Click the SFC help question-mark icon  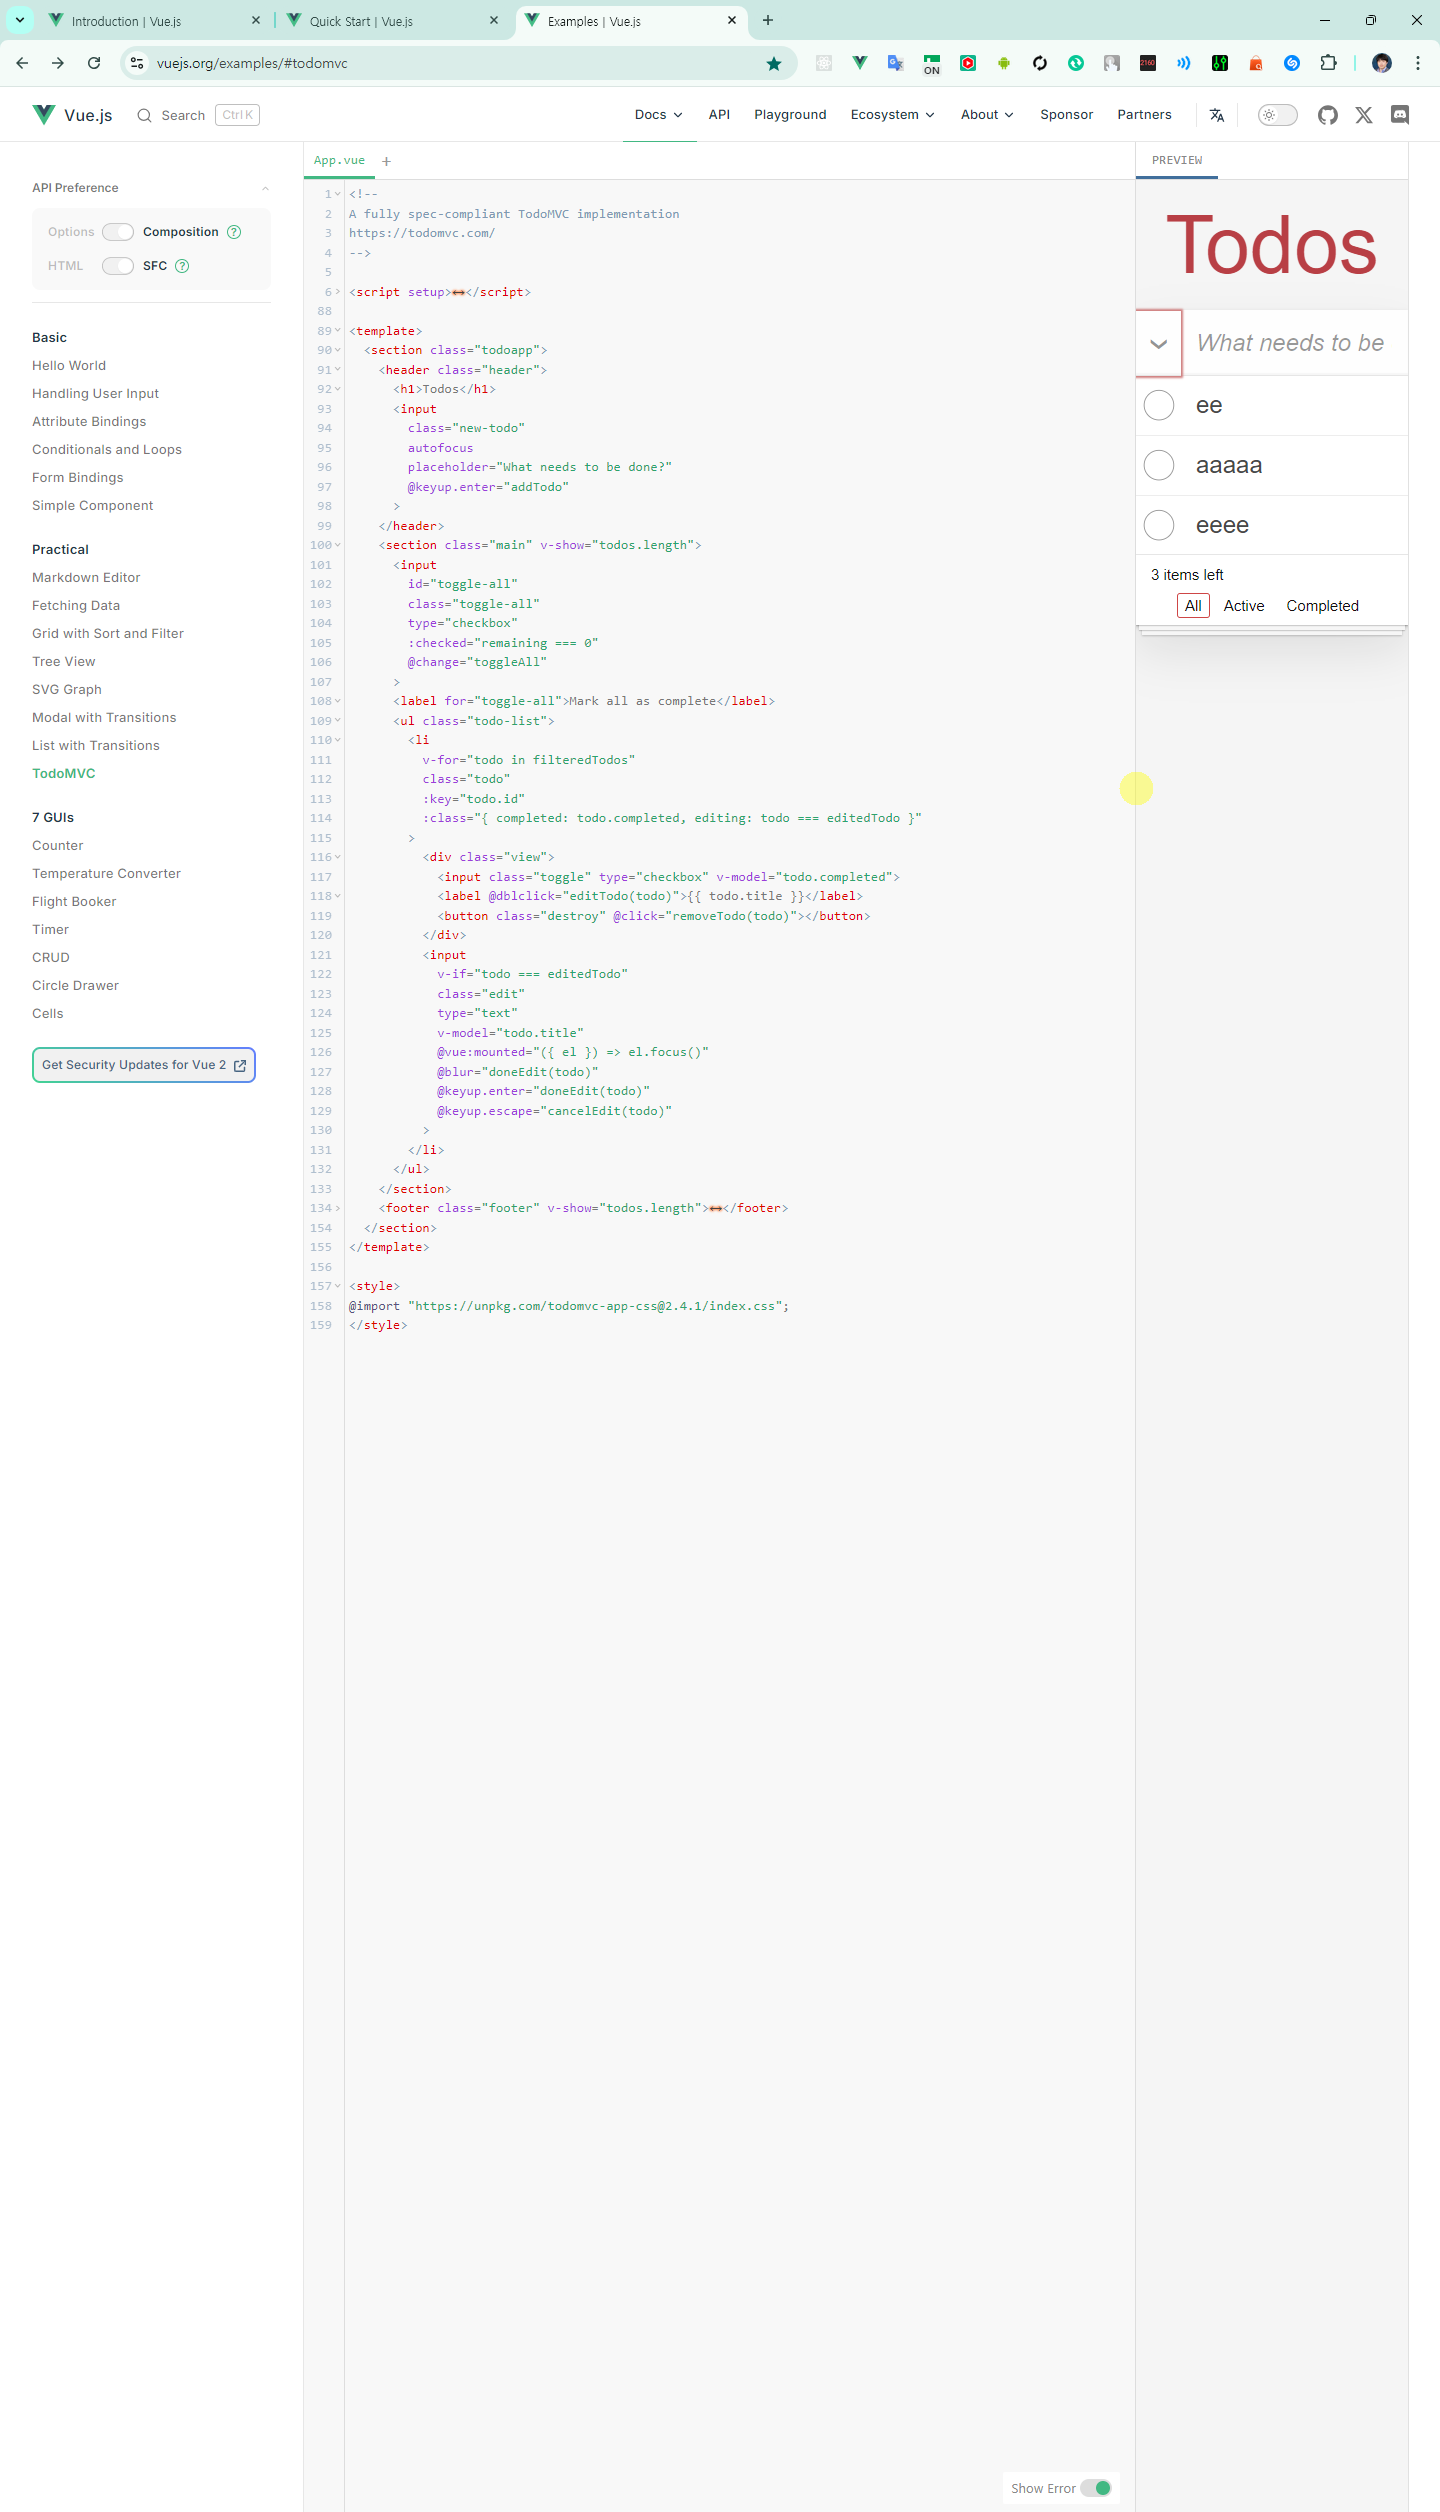pyautogui.click(x=182, y=266)
